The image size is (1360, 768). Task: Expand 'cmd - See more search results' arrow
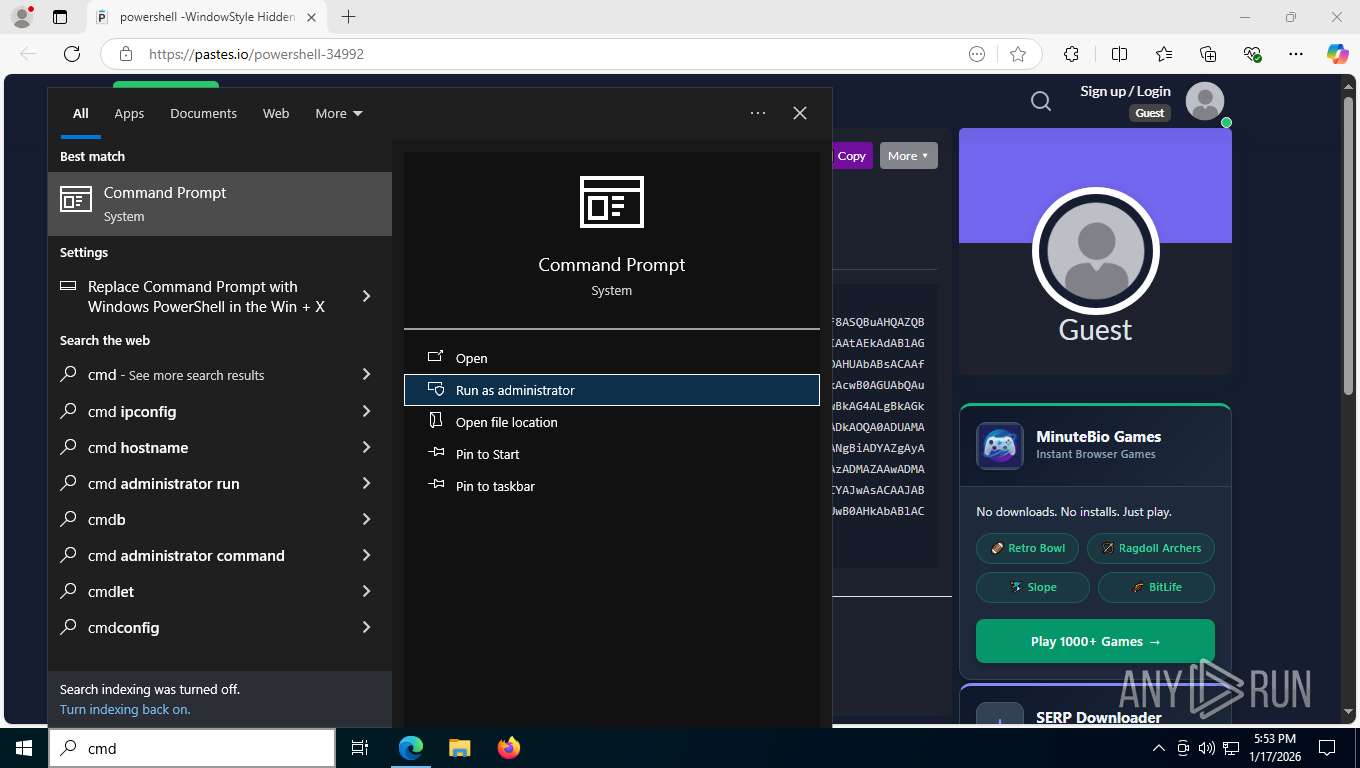366,374
